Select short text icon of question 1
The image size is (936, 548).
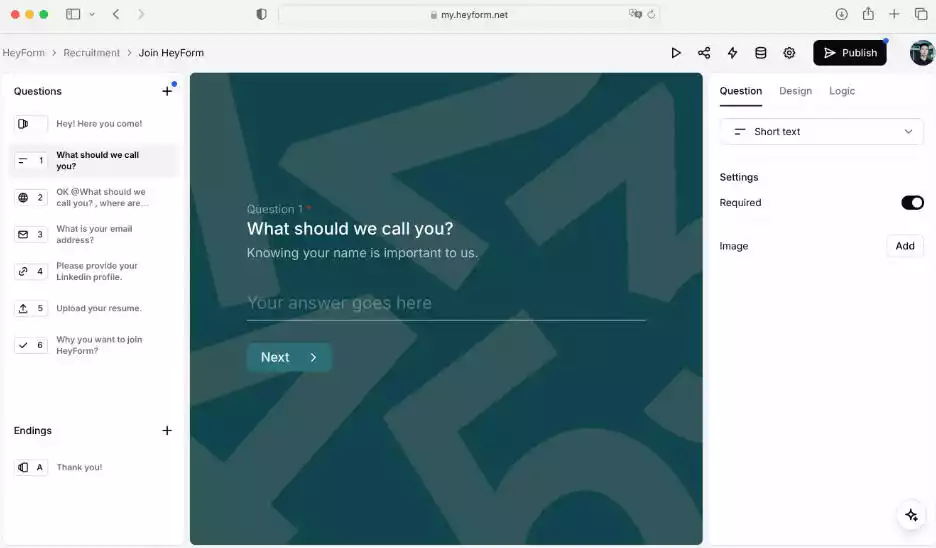click(23, 161)
